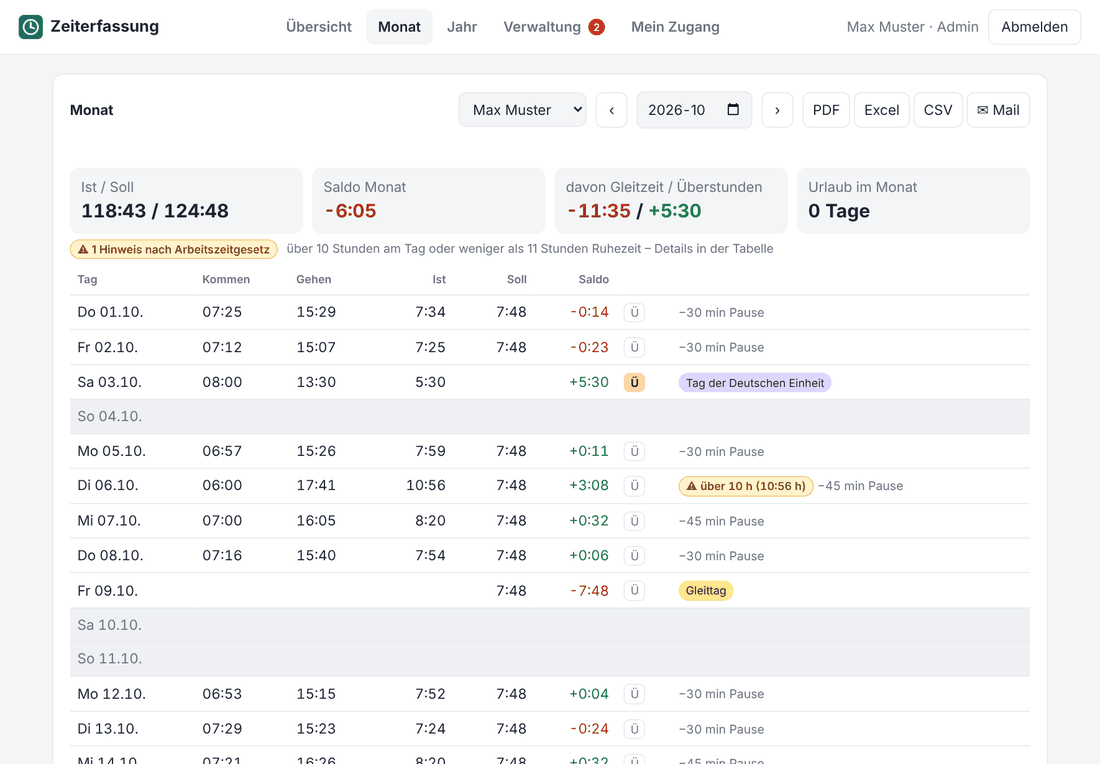Click Gehen time 13:30 on Sa 03.10.
Viewport: 1100px width, 764px height.
(x=316, y=382)
